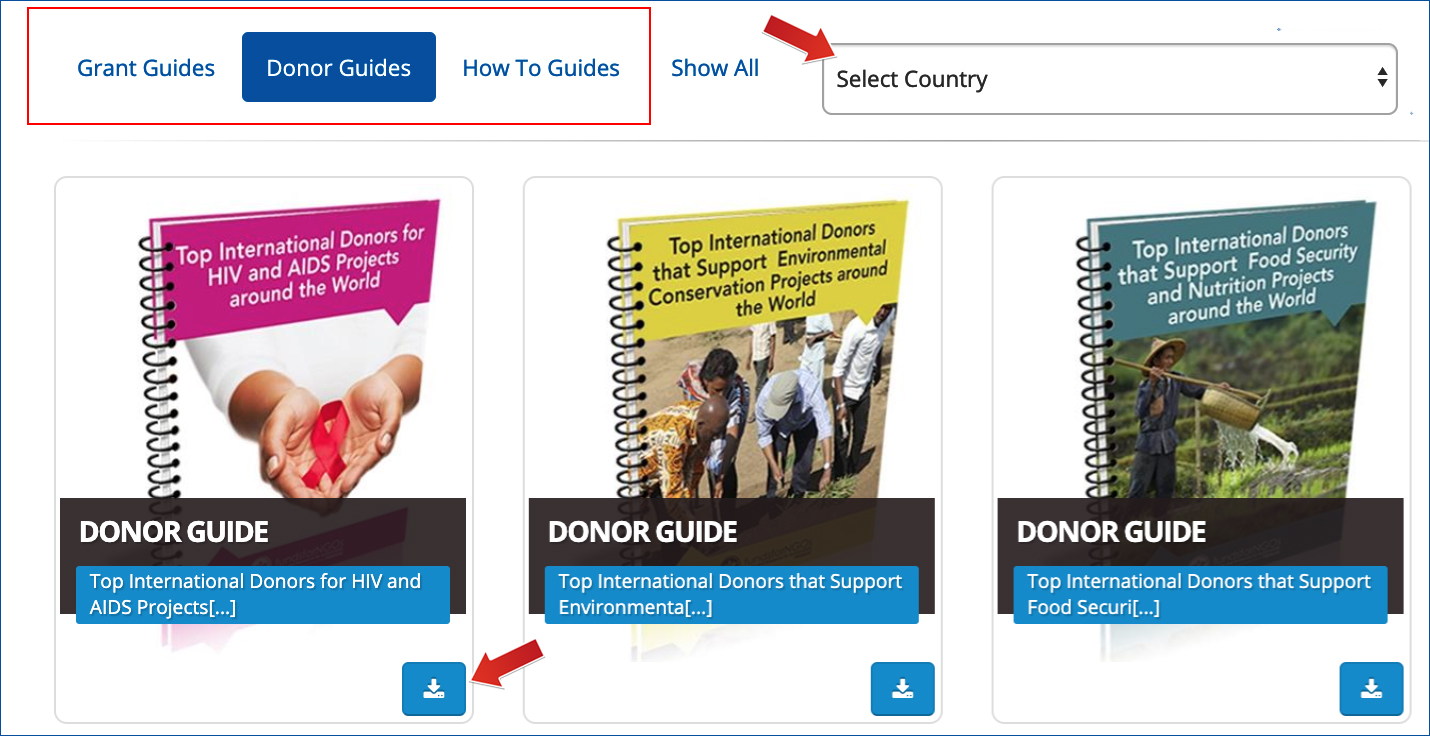Open the How To Guides tab
This screenshot has width=1430, height=736.
541,68
